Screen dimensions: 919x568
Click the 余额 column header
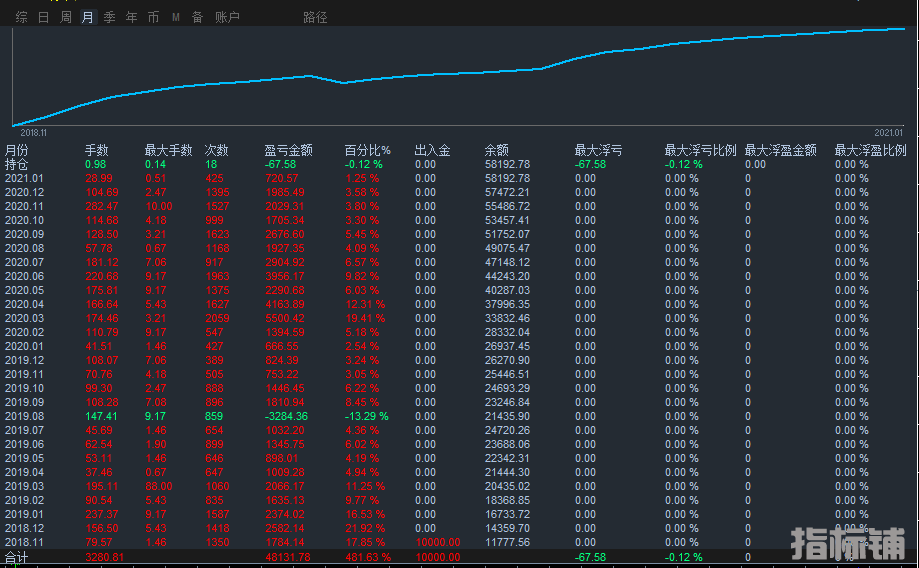(496, 151)
